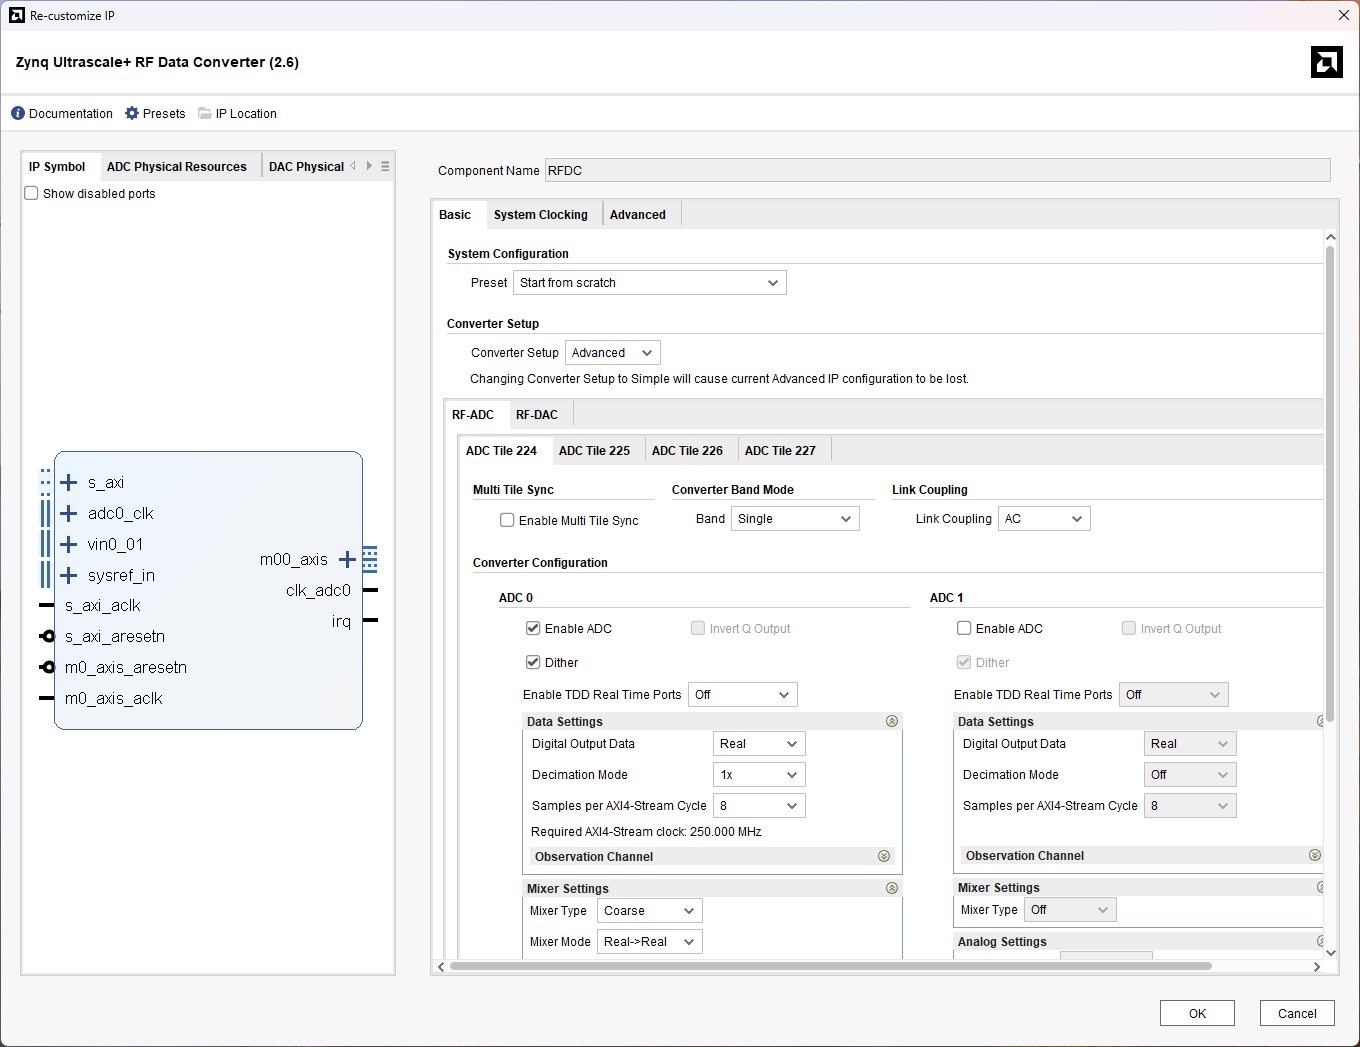This screenshot has width=1360, height=1047.
Task: Open the ADC Tile 227 tab
Action: [x=781, y=451]
